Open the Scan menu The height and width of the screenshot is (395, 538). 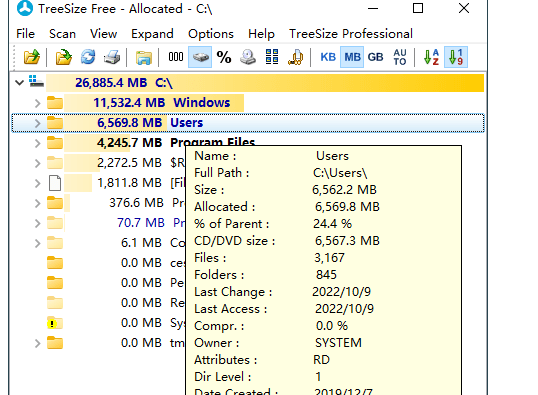pos(62,34)
